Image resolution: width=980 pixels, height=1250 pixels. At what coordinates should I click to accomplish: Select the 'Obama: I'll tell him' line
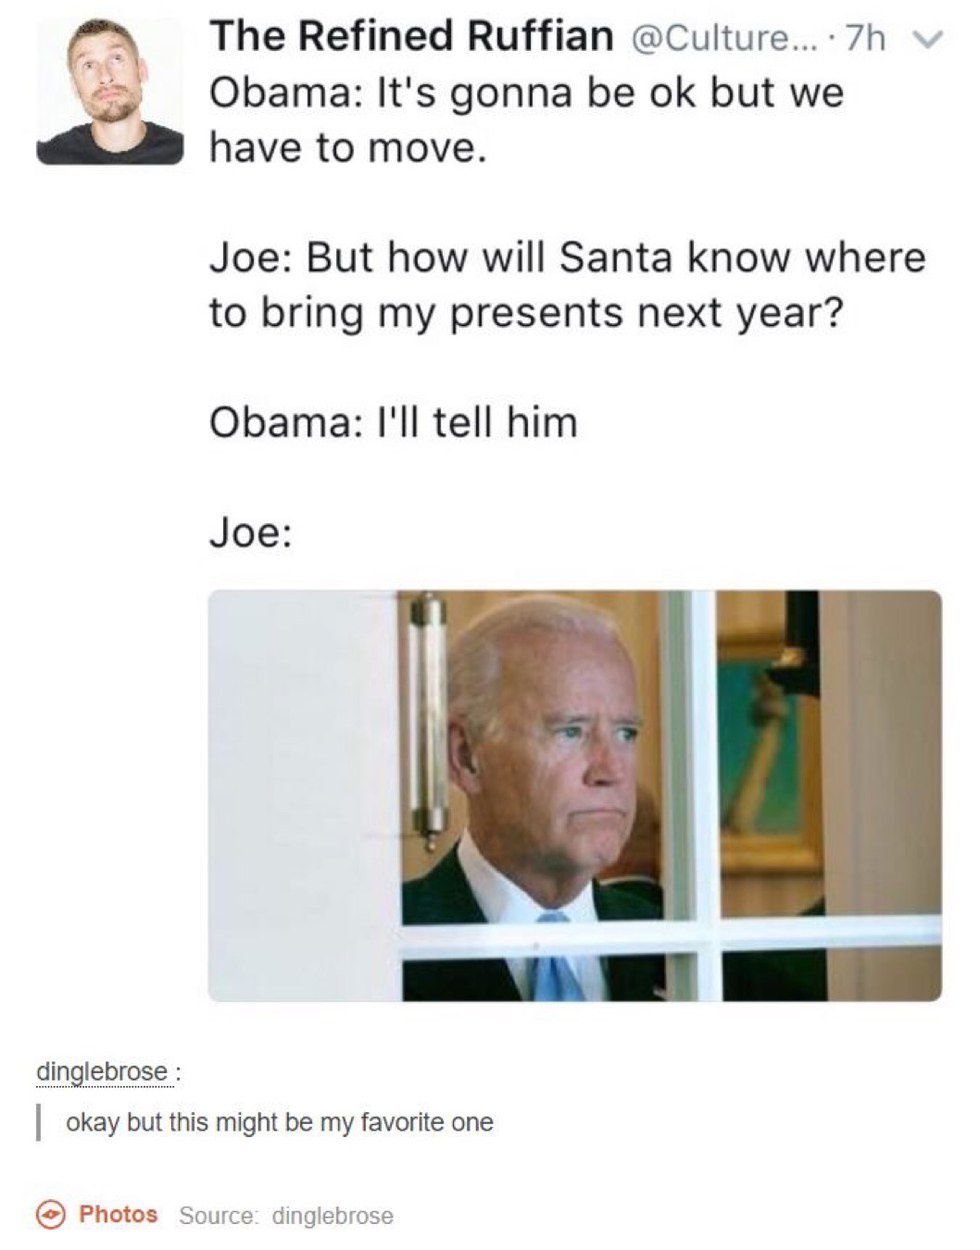pos(393,422)
